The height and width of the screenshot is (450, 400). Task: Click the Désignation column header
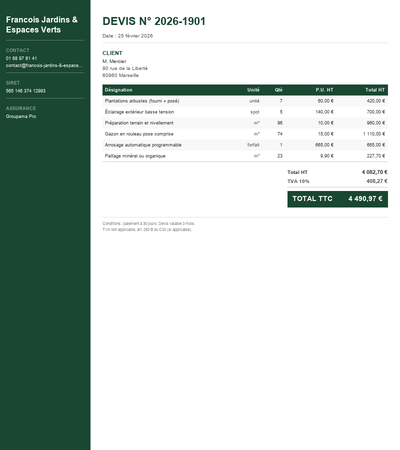click(x=118, y=90)
